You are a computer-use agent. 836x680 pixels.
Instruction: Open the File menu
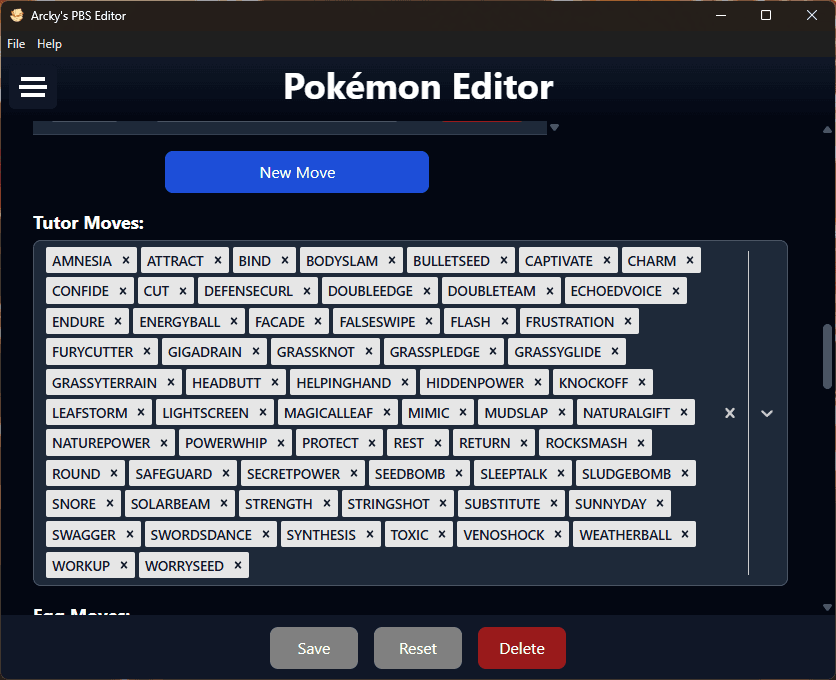pyautogui.click(x=16, y=44)
